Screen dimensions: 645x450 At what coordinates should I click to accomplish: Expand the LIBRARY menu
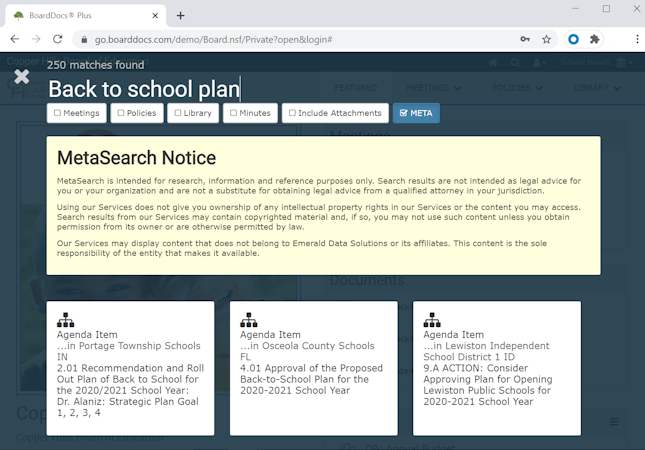(x=597, y=88)
